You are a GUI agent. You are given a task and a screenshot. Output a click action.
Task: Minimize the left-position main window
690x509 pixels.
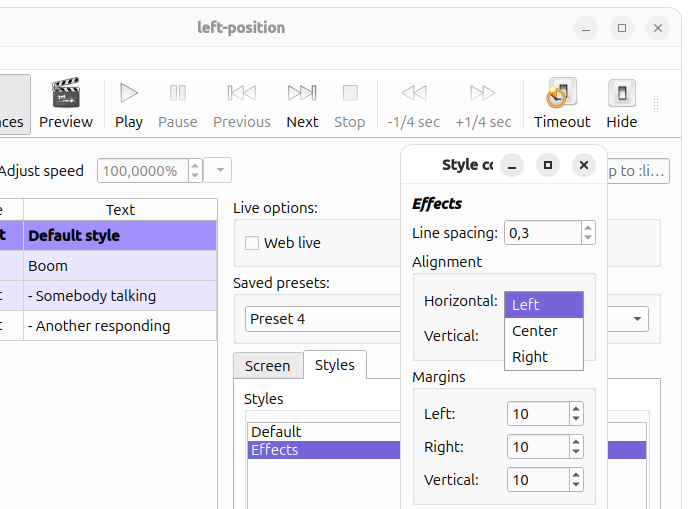point(586,28)
